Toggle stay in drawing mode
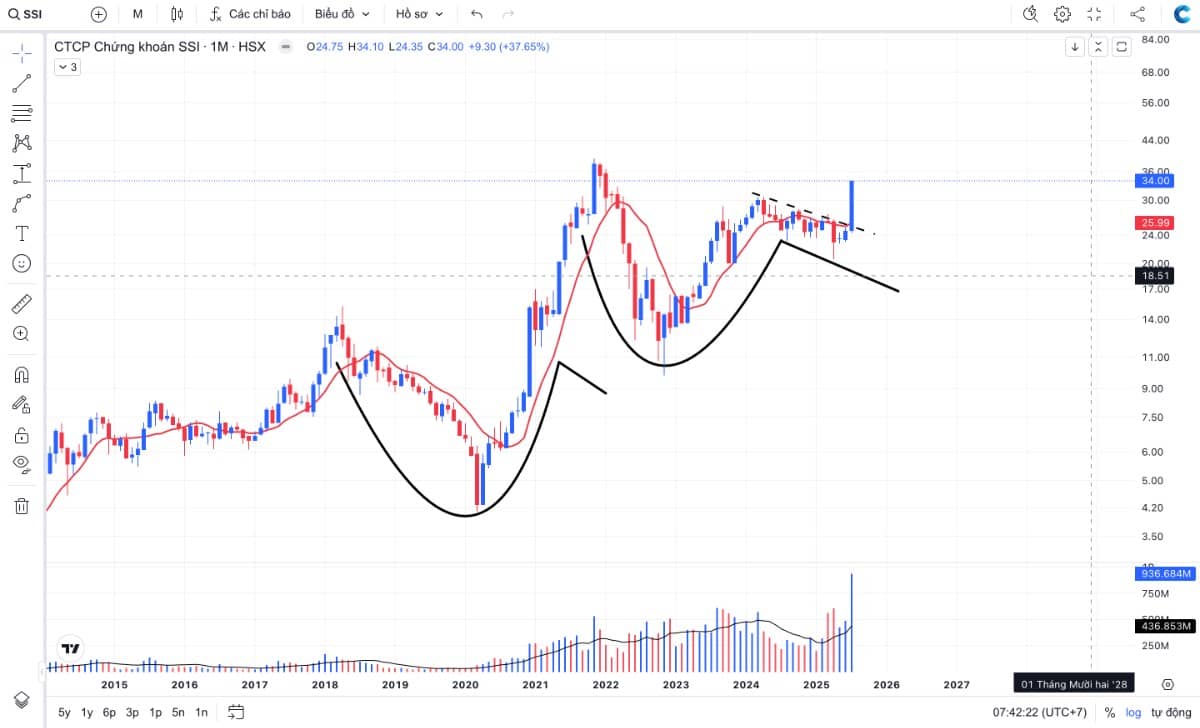The image size is (1200, 728). coord(21,405)
